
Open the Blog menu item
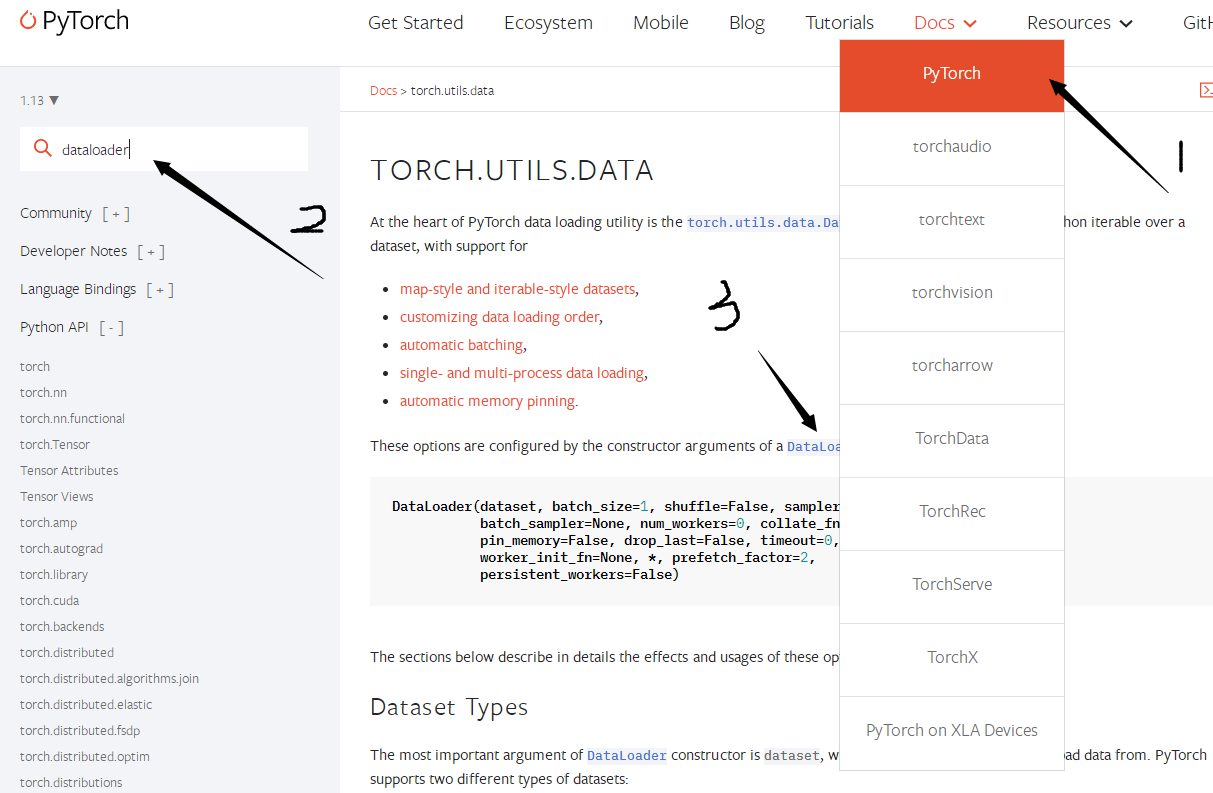click(747, 23)
